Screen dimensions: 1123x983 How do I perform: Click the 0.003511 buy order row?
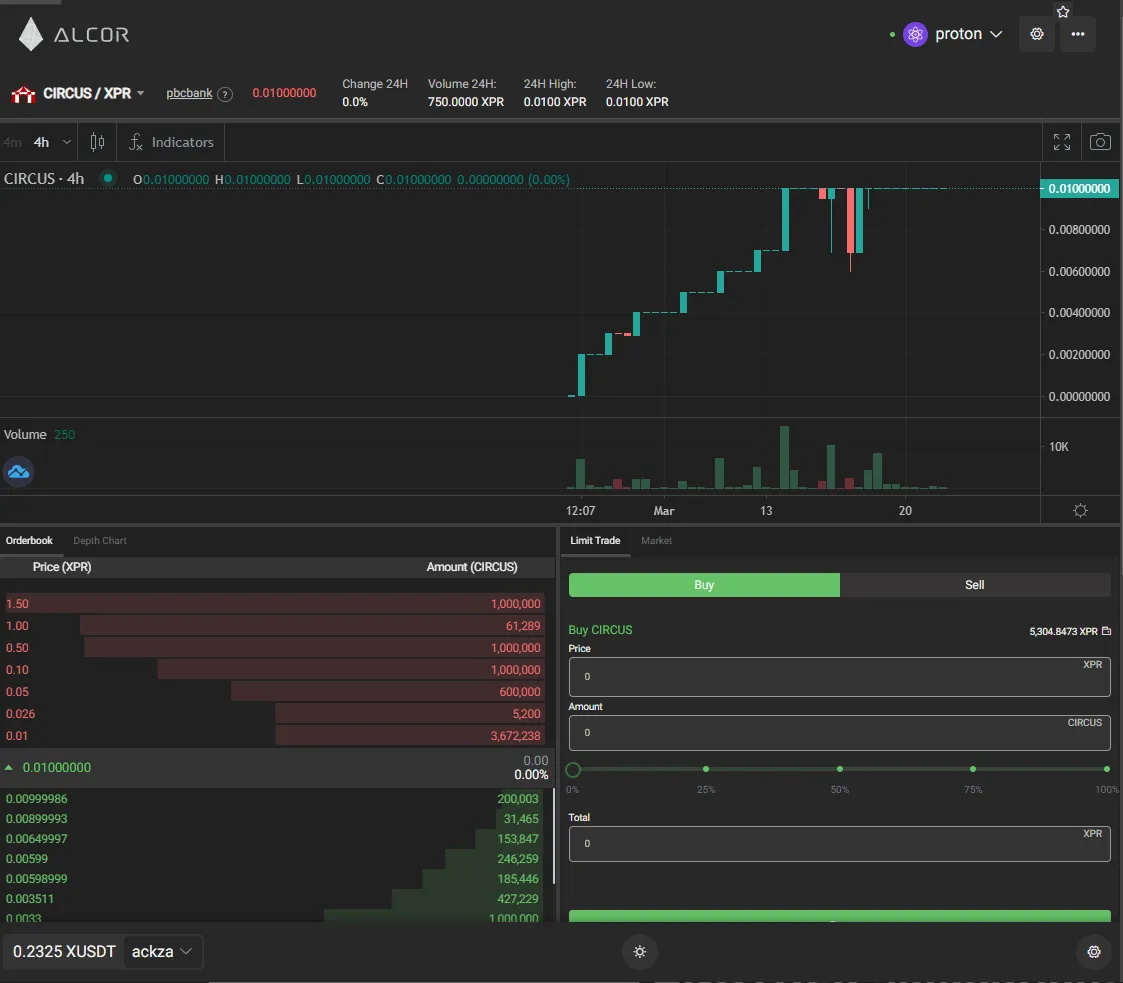click(x=273, y=899)
